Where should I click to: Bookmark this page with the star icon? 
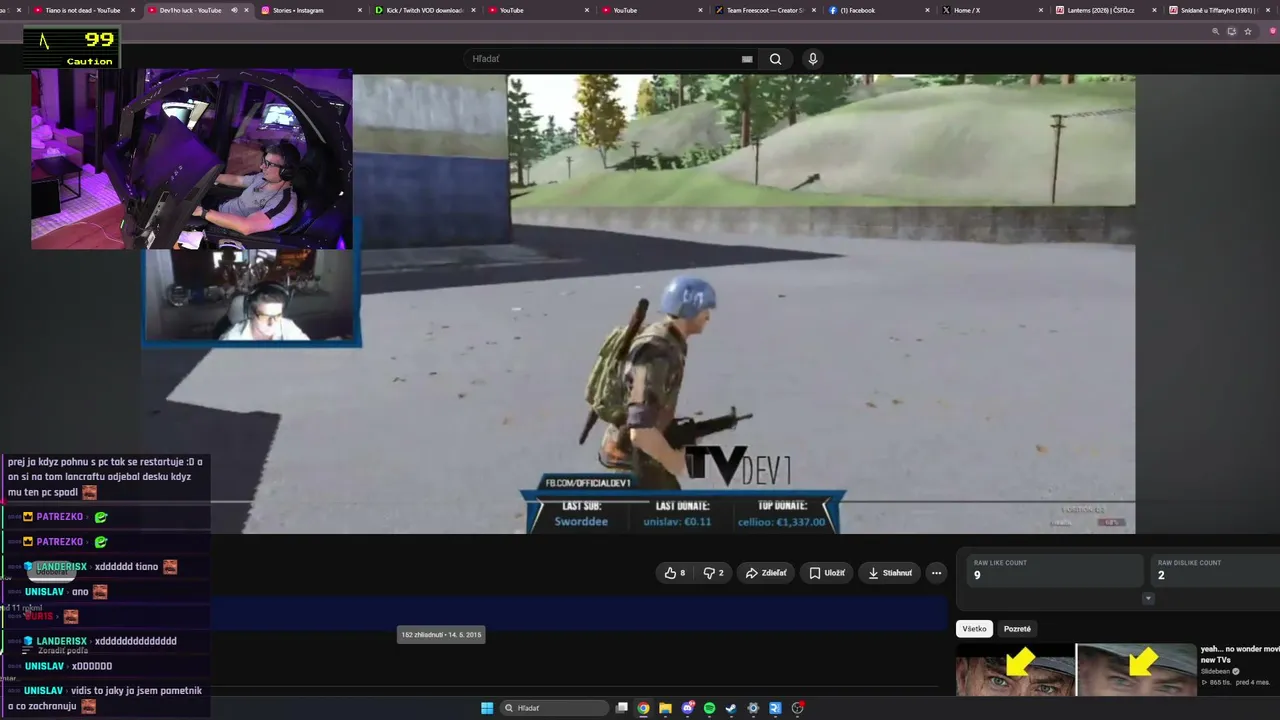pyautogui.click(x=1248, y=31)
